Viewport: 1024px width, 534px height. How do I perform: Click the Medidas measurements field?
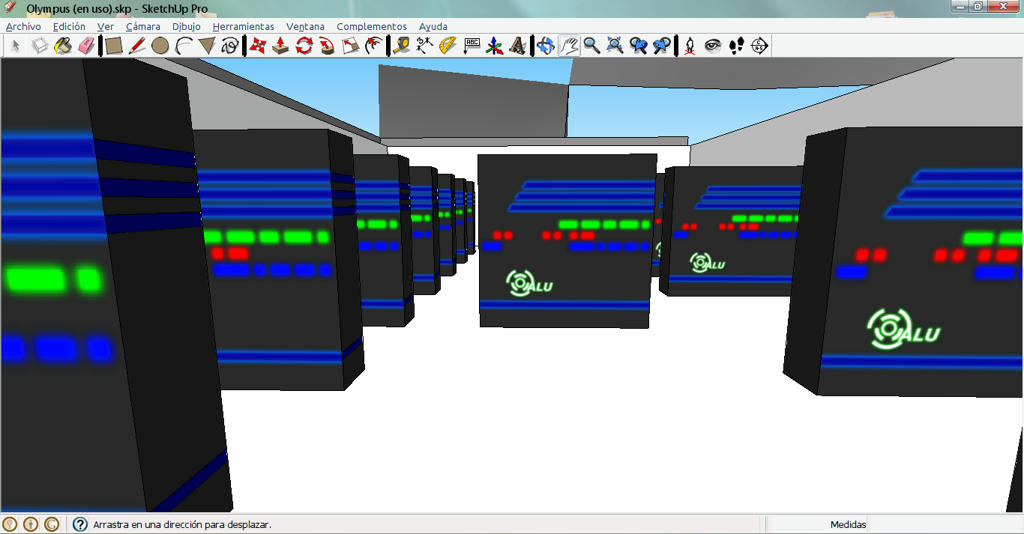point(946,524)
